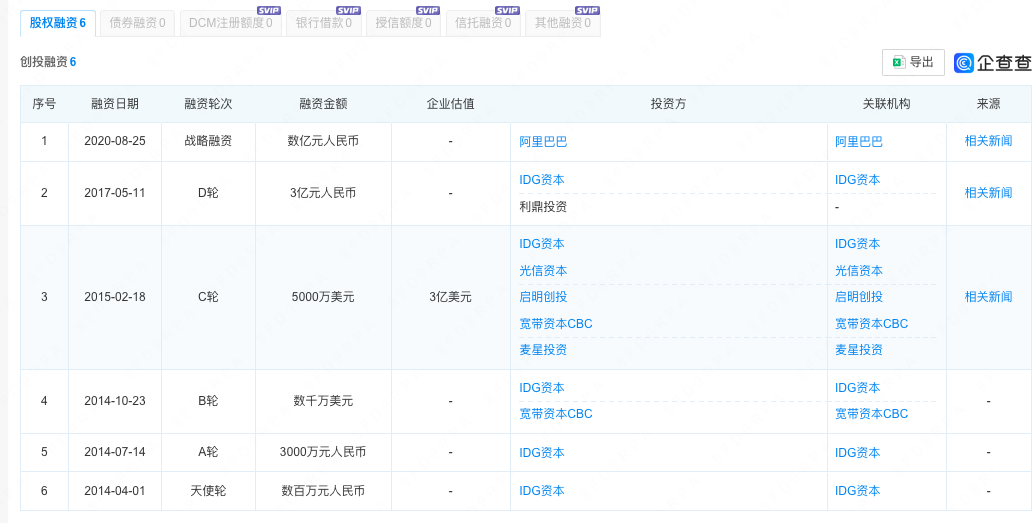This screenshot has width=1032, height=523.
Task: Open 相关新闻 for the 战略融资 round
Action: point(988,141)
